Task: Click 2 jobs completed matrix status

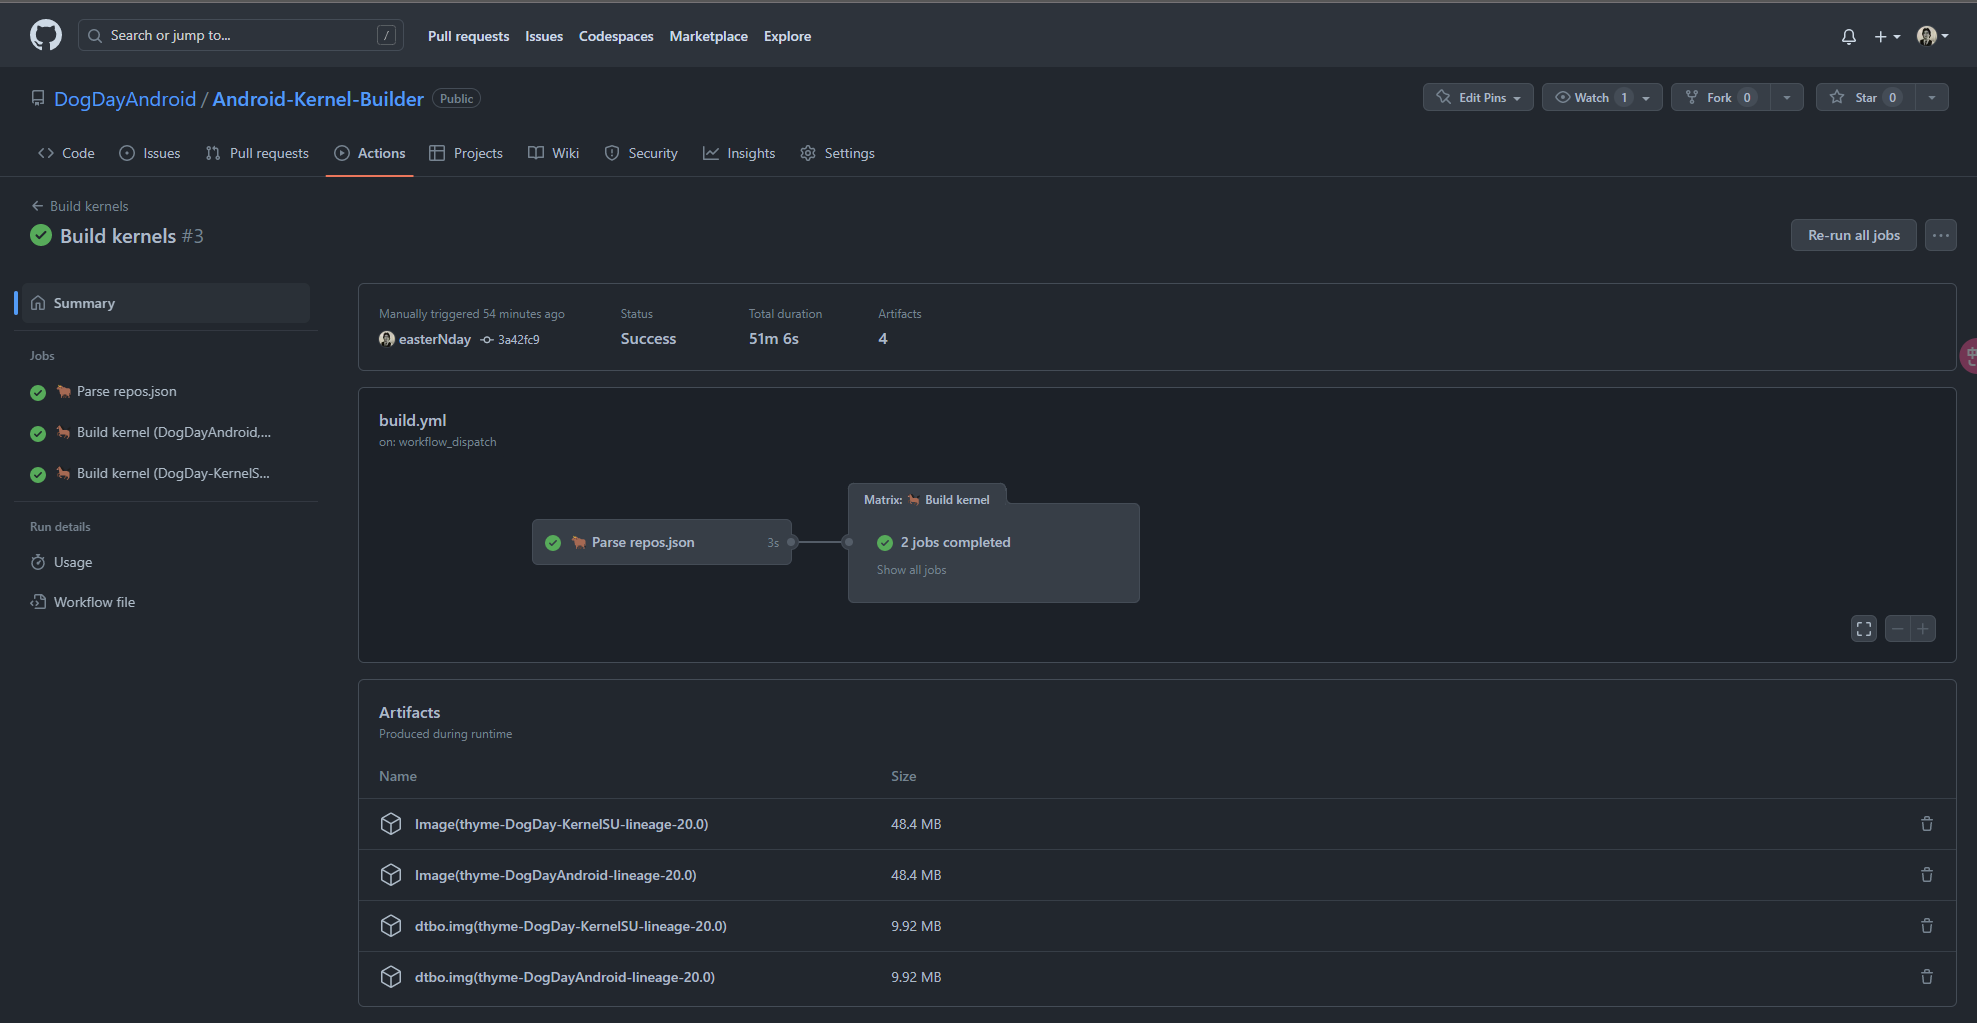Action: point(955,542)
